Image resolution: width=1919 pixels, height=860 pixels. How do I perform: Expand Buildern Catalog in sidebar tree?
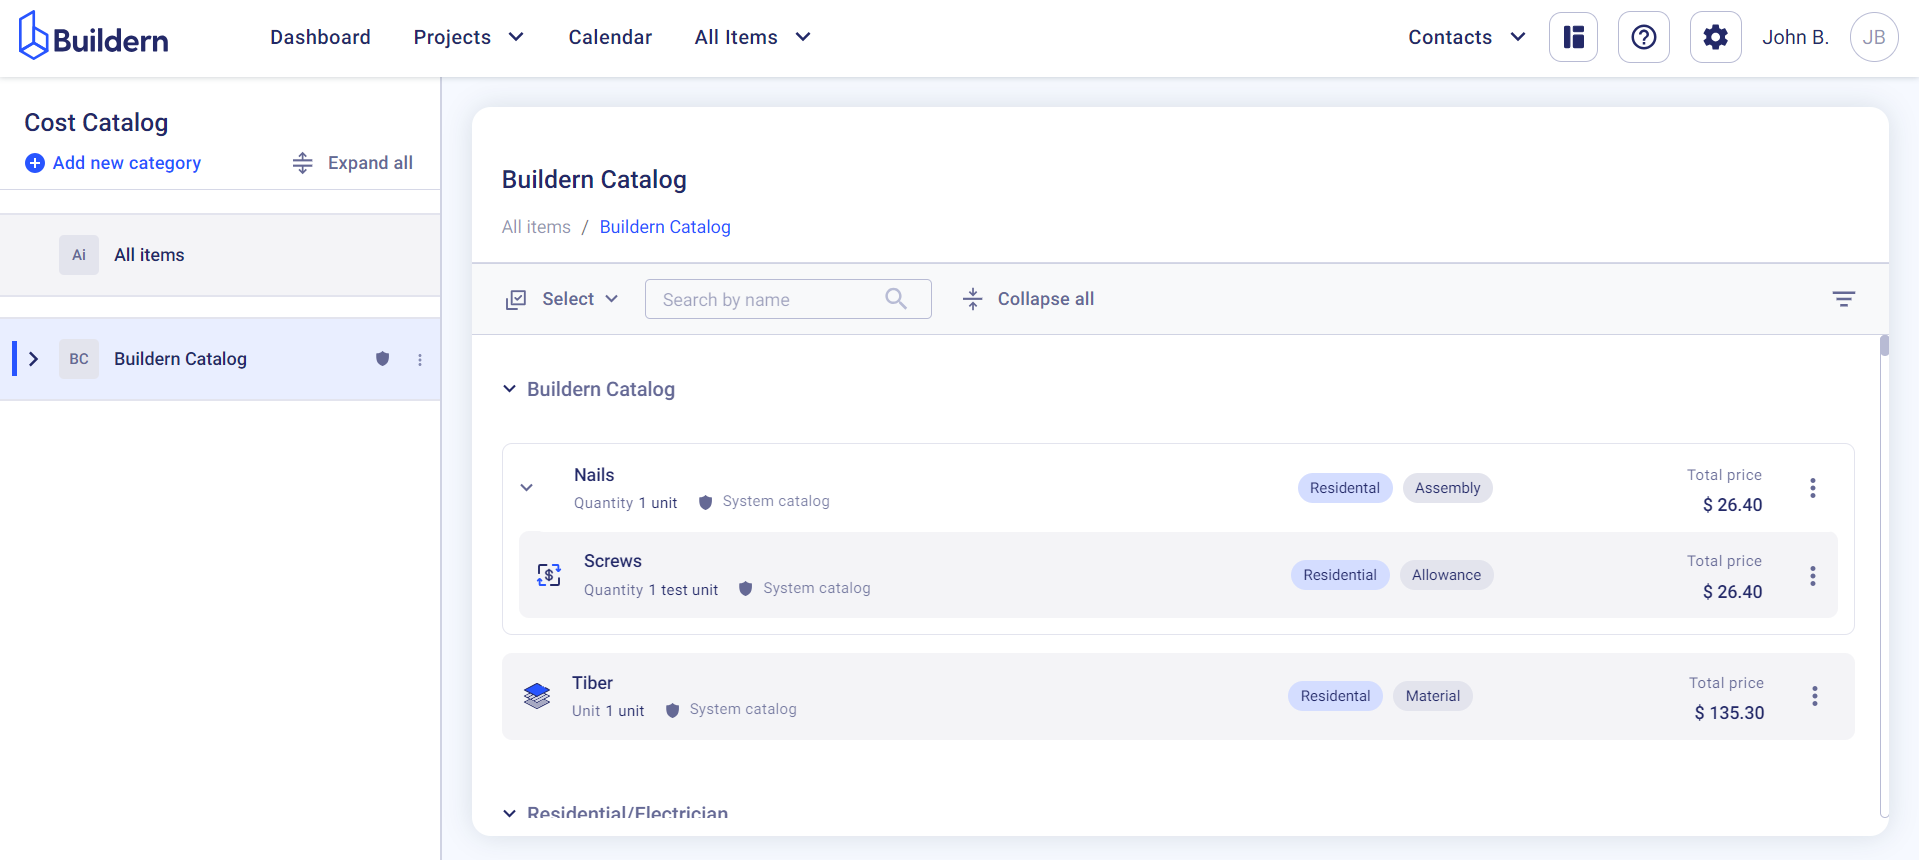tap(34, 359)
